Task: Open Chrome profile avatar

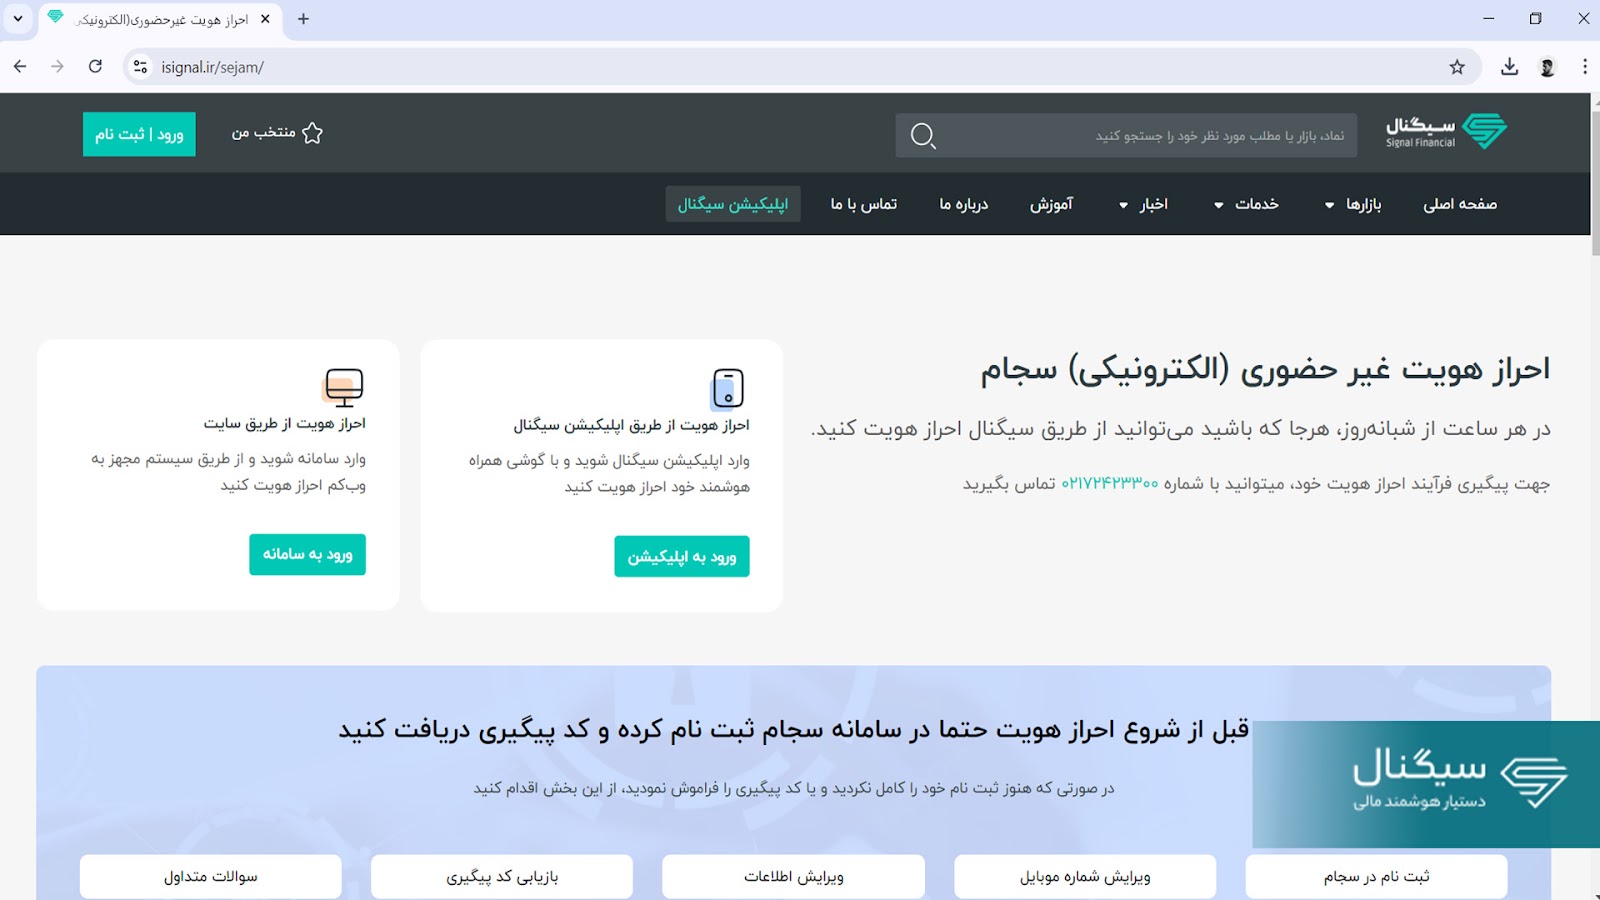Action: click(x=1547, y=67)
